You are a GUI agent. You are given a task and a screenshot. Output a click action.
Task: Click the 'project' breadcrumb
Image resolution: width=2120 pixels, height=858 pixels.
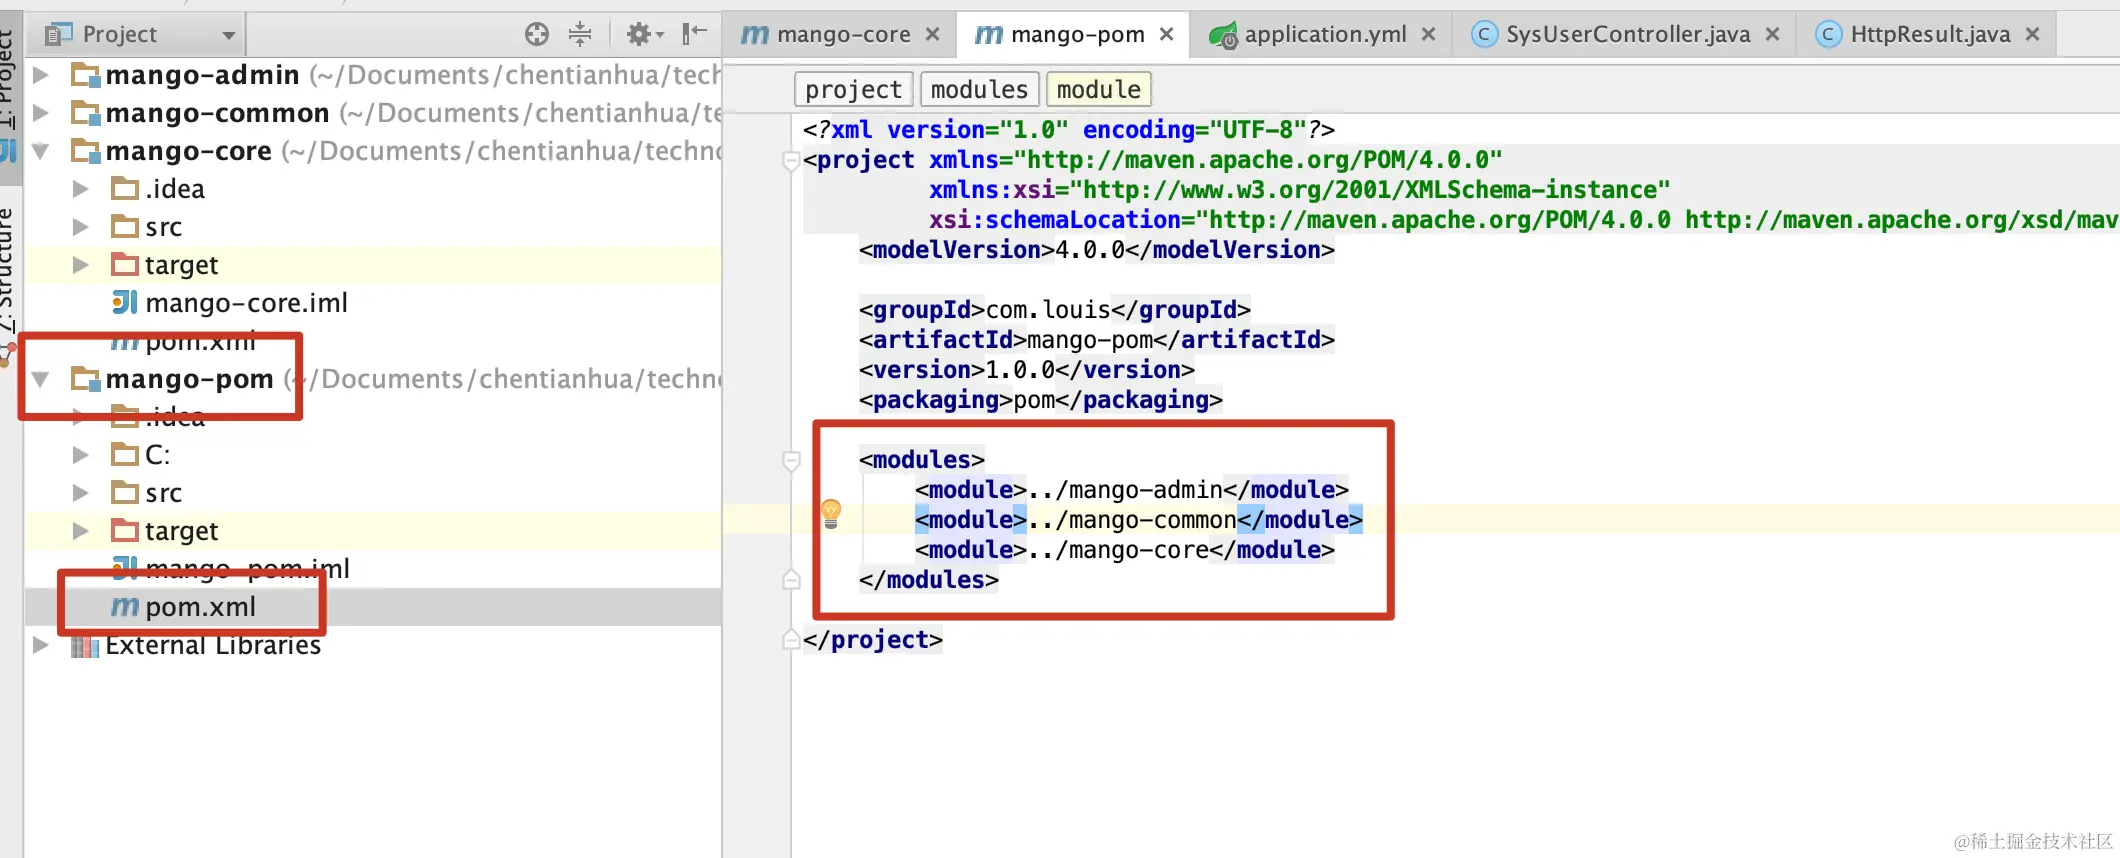(853, 90)
